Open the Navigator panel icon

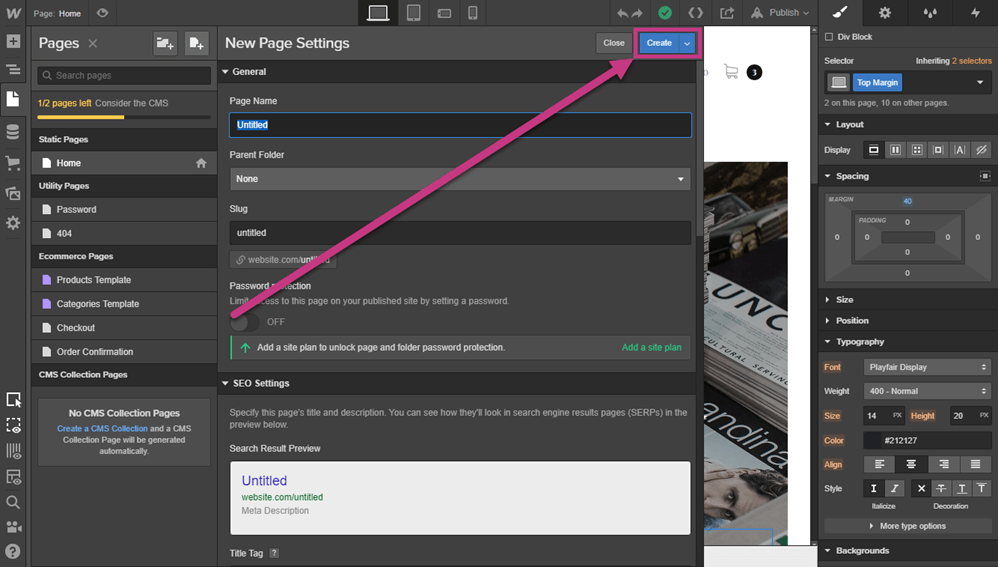point(13,69)
